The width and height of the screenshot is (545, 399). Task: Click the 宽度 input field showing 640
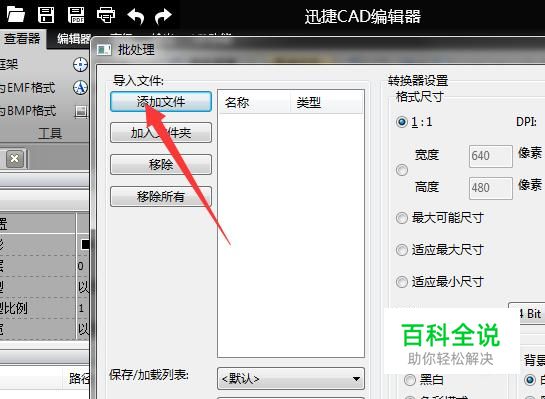point(490,156)
